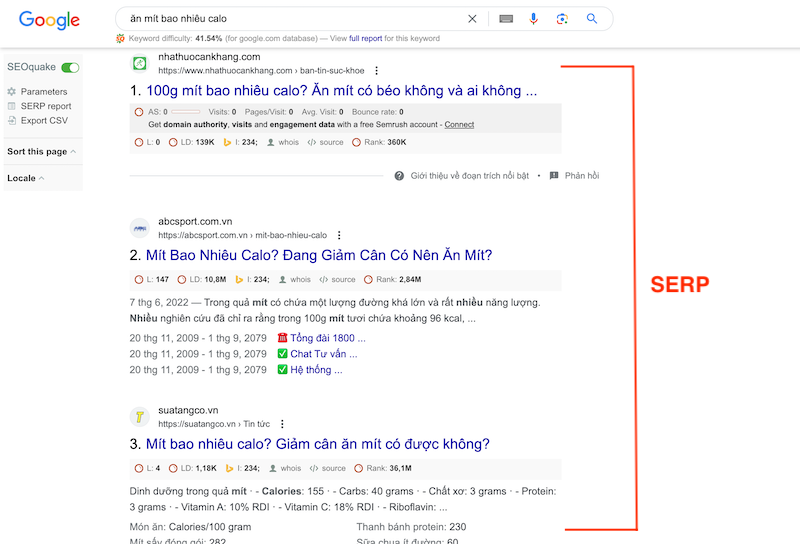Screen dimensions: 800x544
Task: Click the nhathuocankhang.com URL breadcrumb
Action: (x=261, y=70)
